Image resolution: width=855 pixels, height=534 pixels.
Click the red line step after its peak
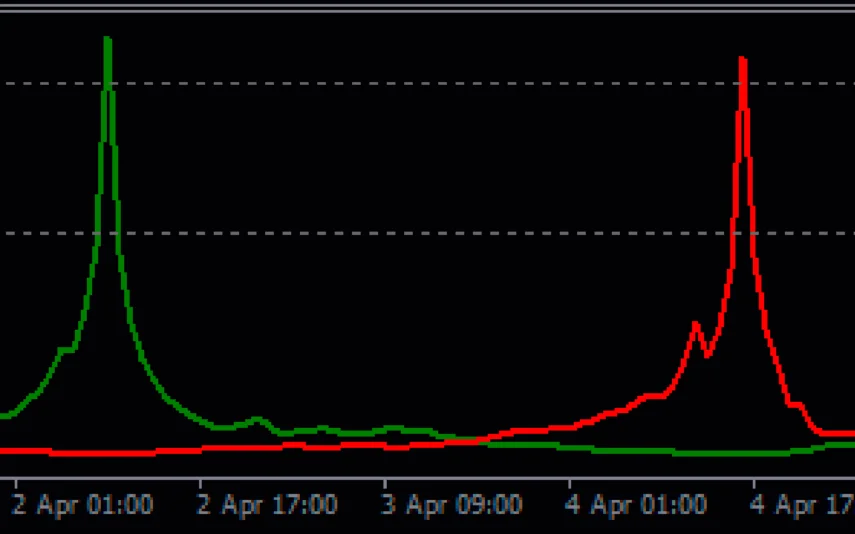coord(797,405)
